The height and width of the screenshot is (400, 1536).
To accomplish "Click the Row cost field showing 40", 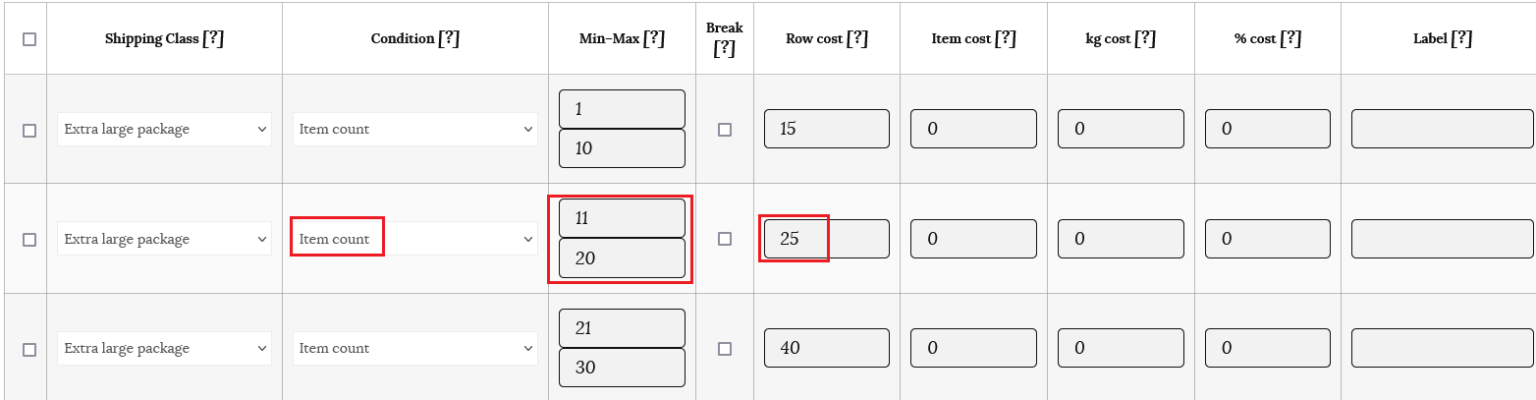I will click(826, 349).
